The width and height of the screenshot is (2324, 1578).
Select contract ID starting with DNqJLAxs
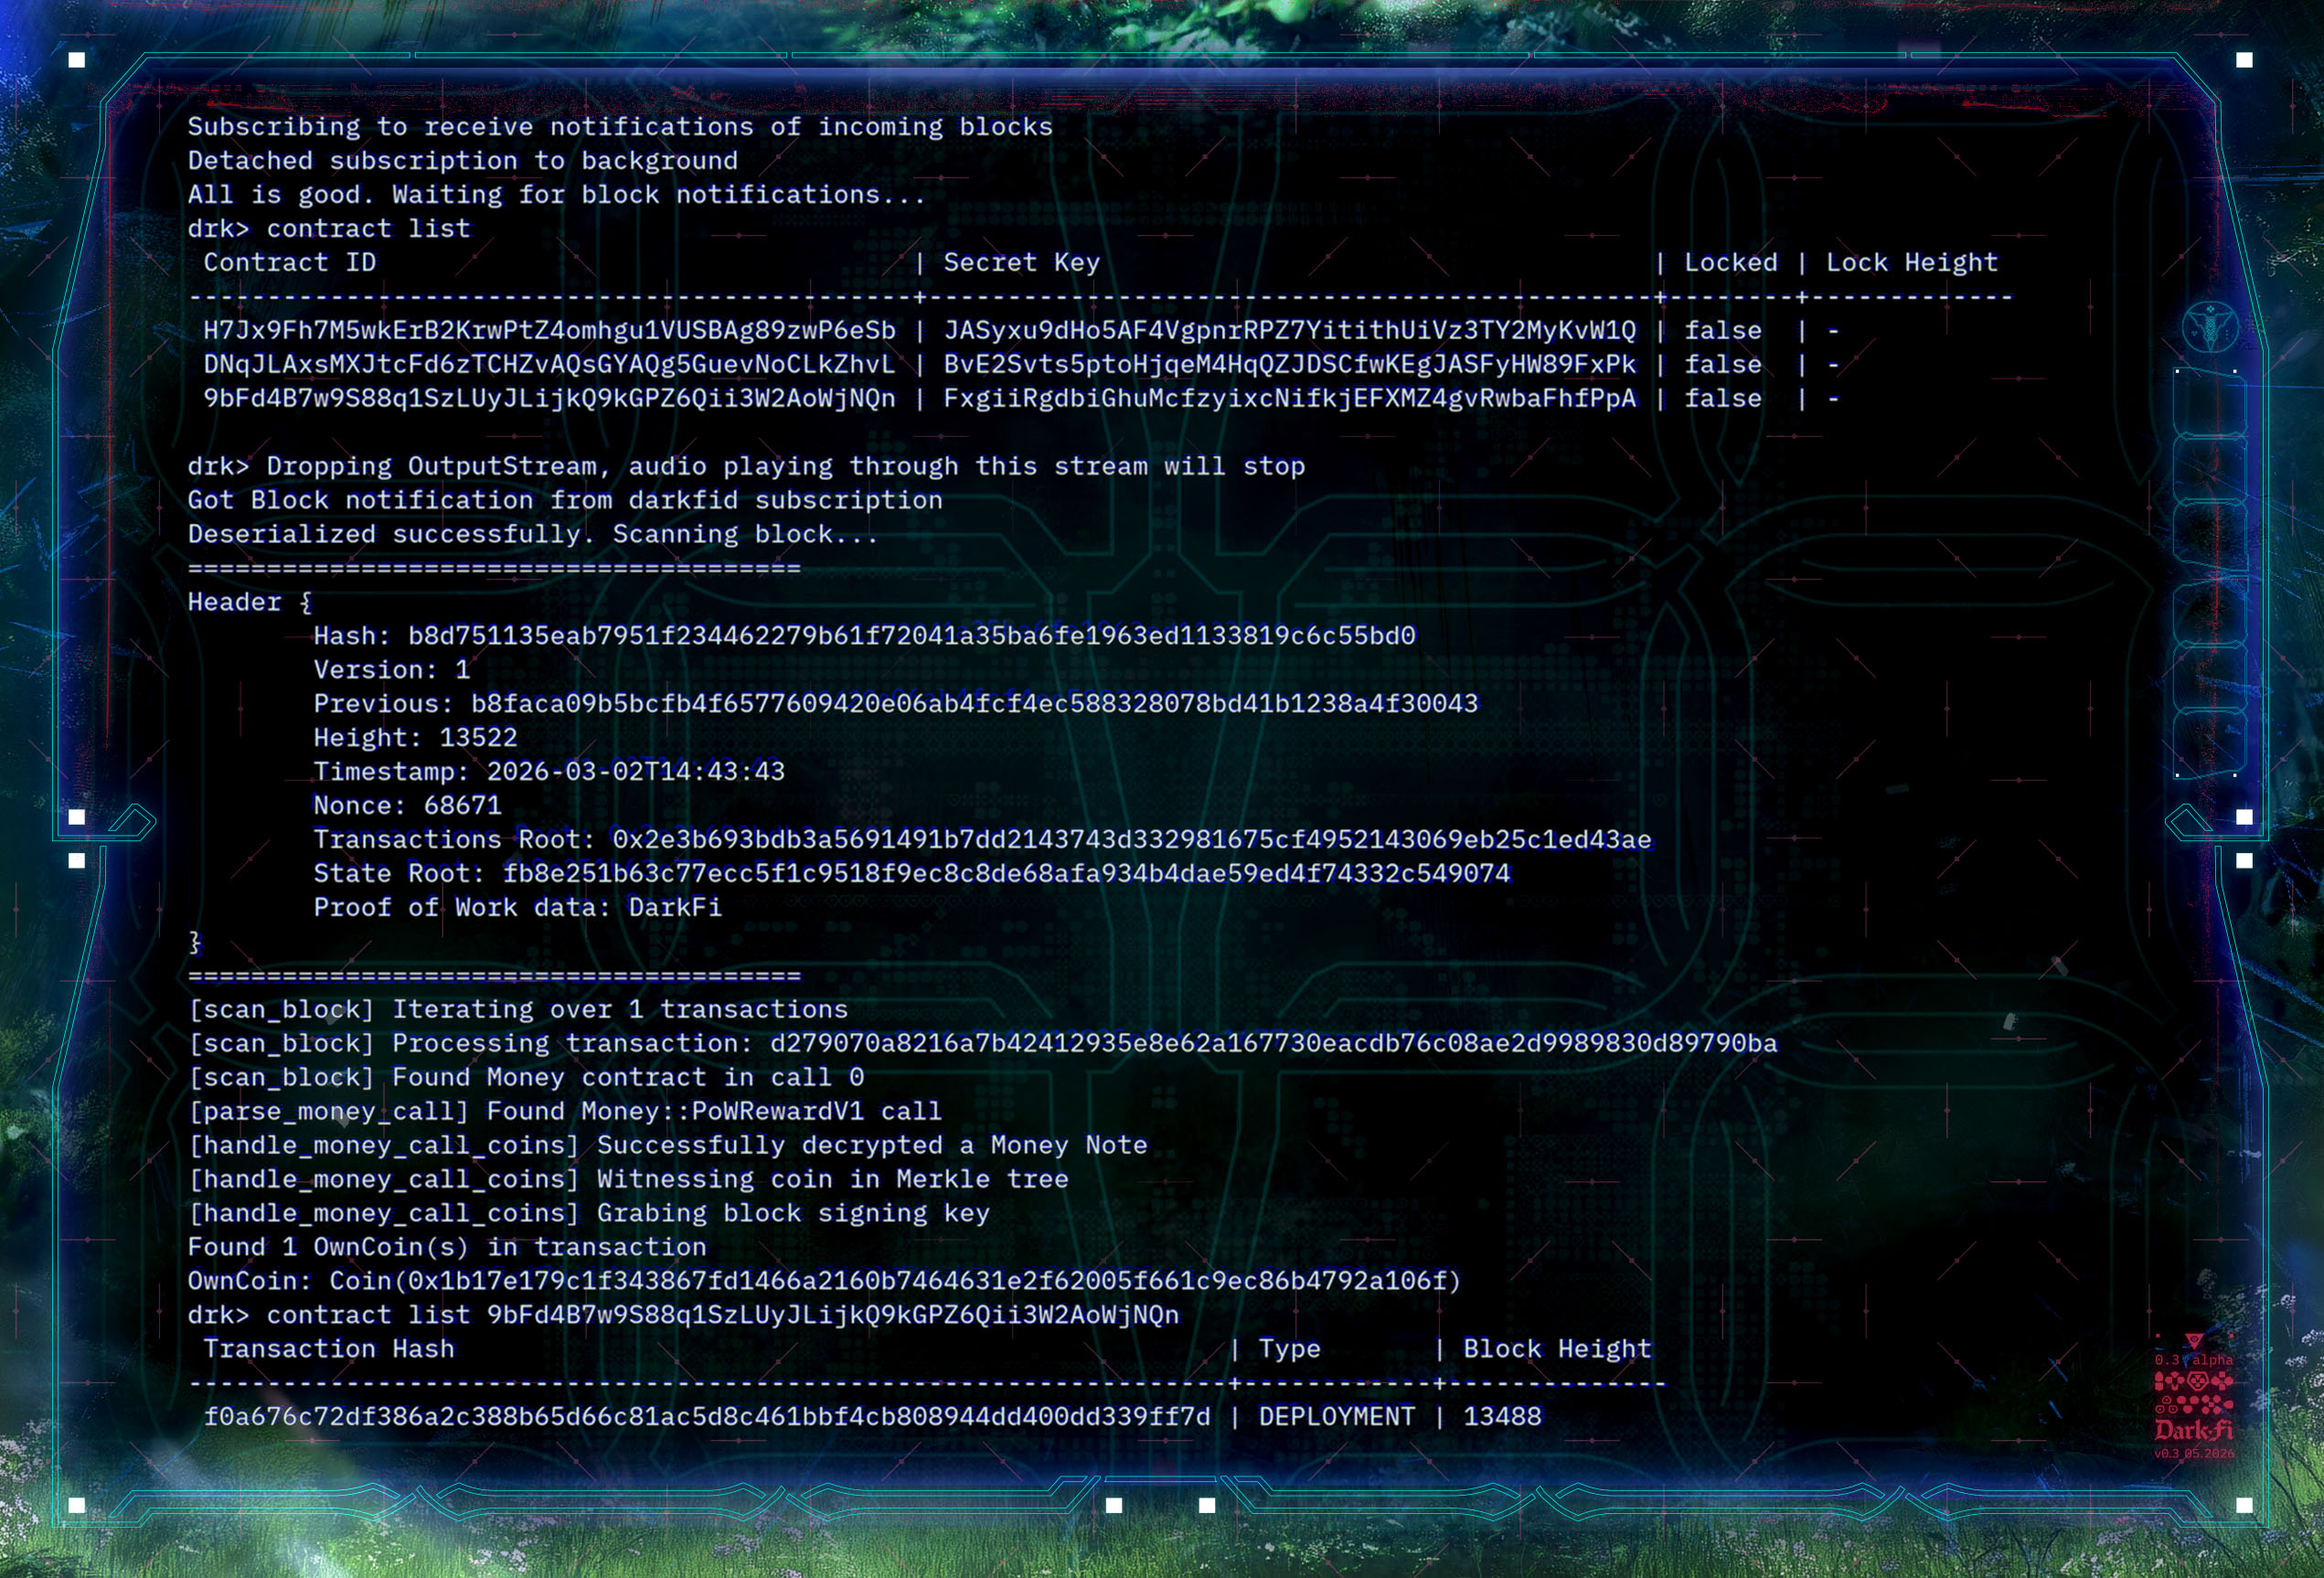550,365
